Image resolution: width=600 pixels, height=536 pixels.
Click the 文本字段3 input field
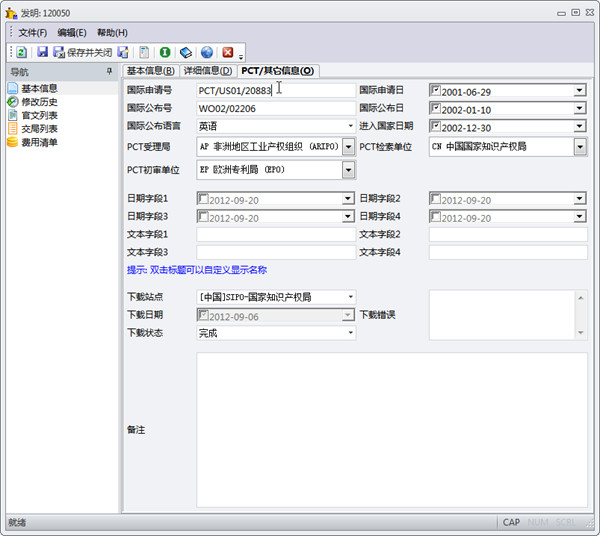(x=276, y=252)
